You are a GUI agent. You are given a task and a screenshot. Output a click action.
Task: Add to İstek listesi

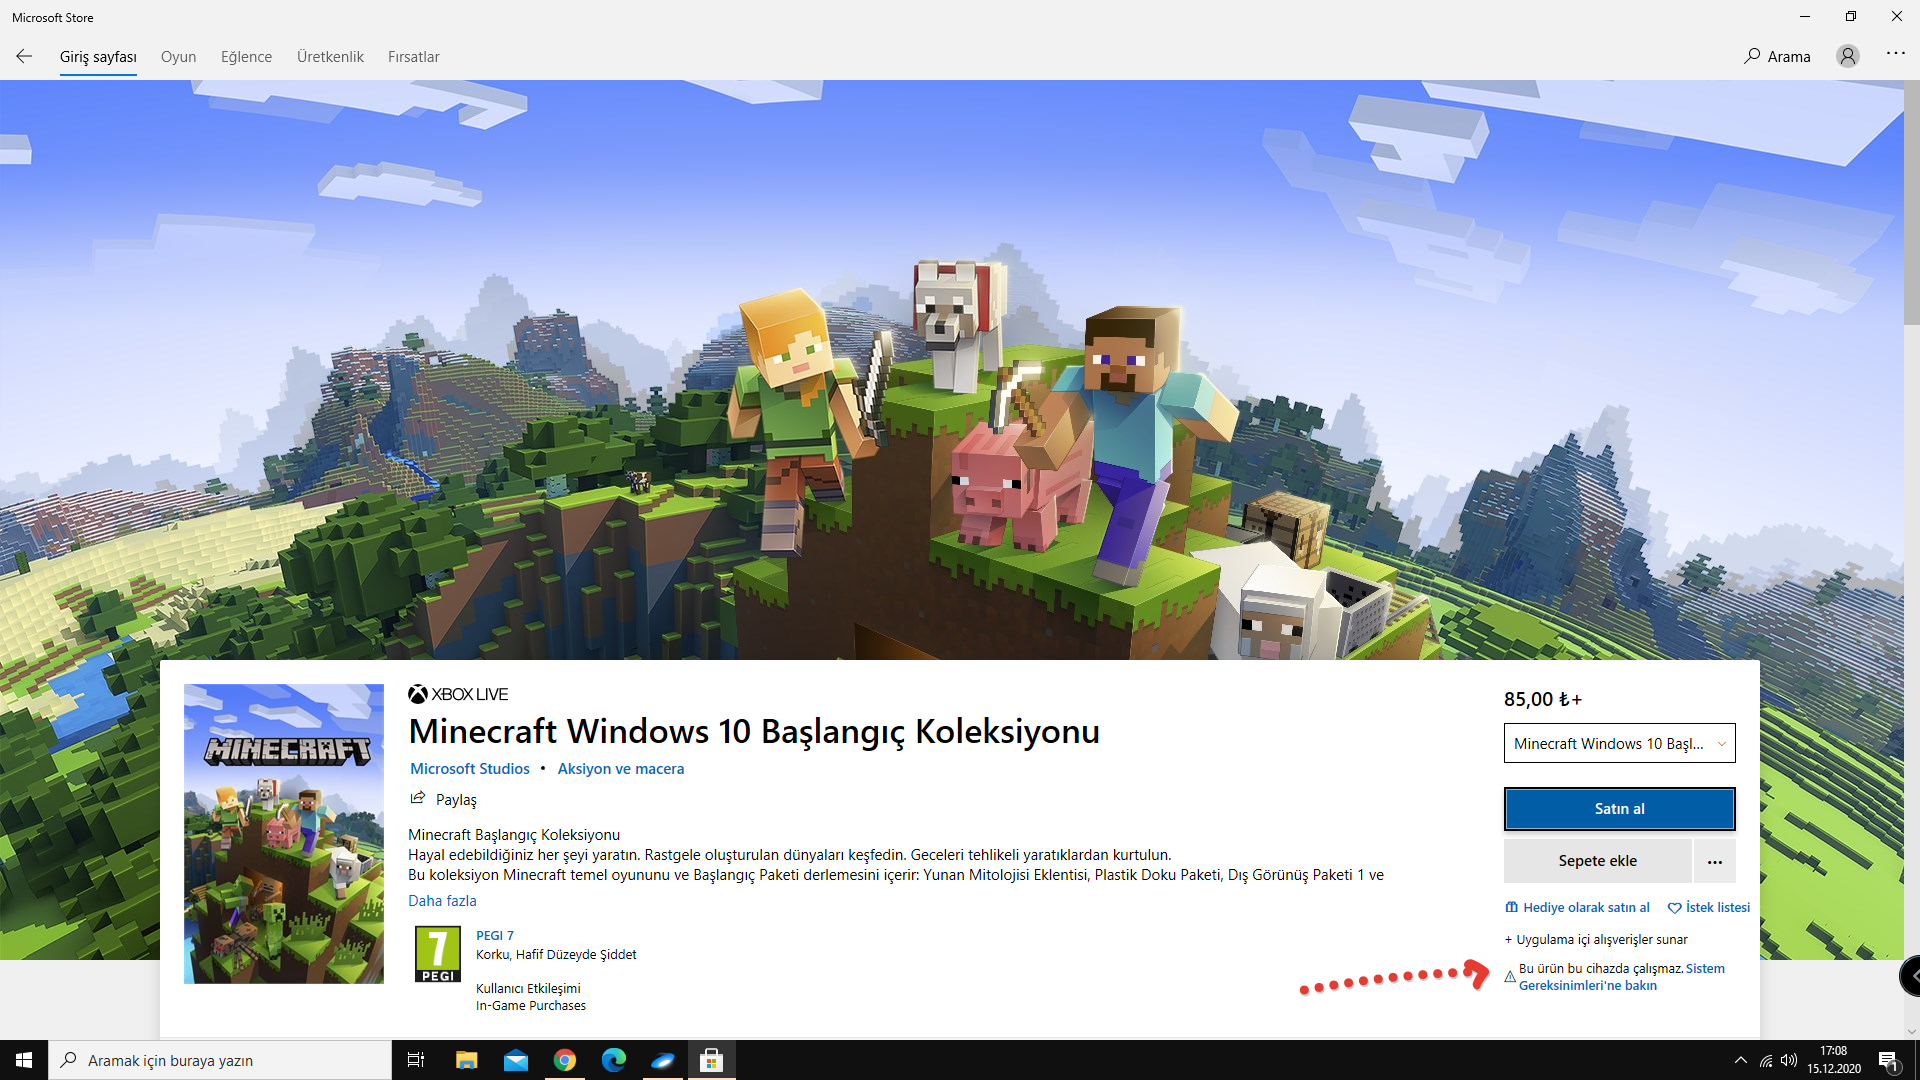pyautogui.click(x=1717, y=908)
